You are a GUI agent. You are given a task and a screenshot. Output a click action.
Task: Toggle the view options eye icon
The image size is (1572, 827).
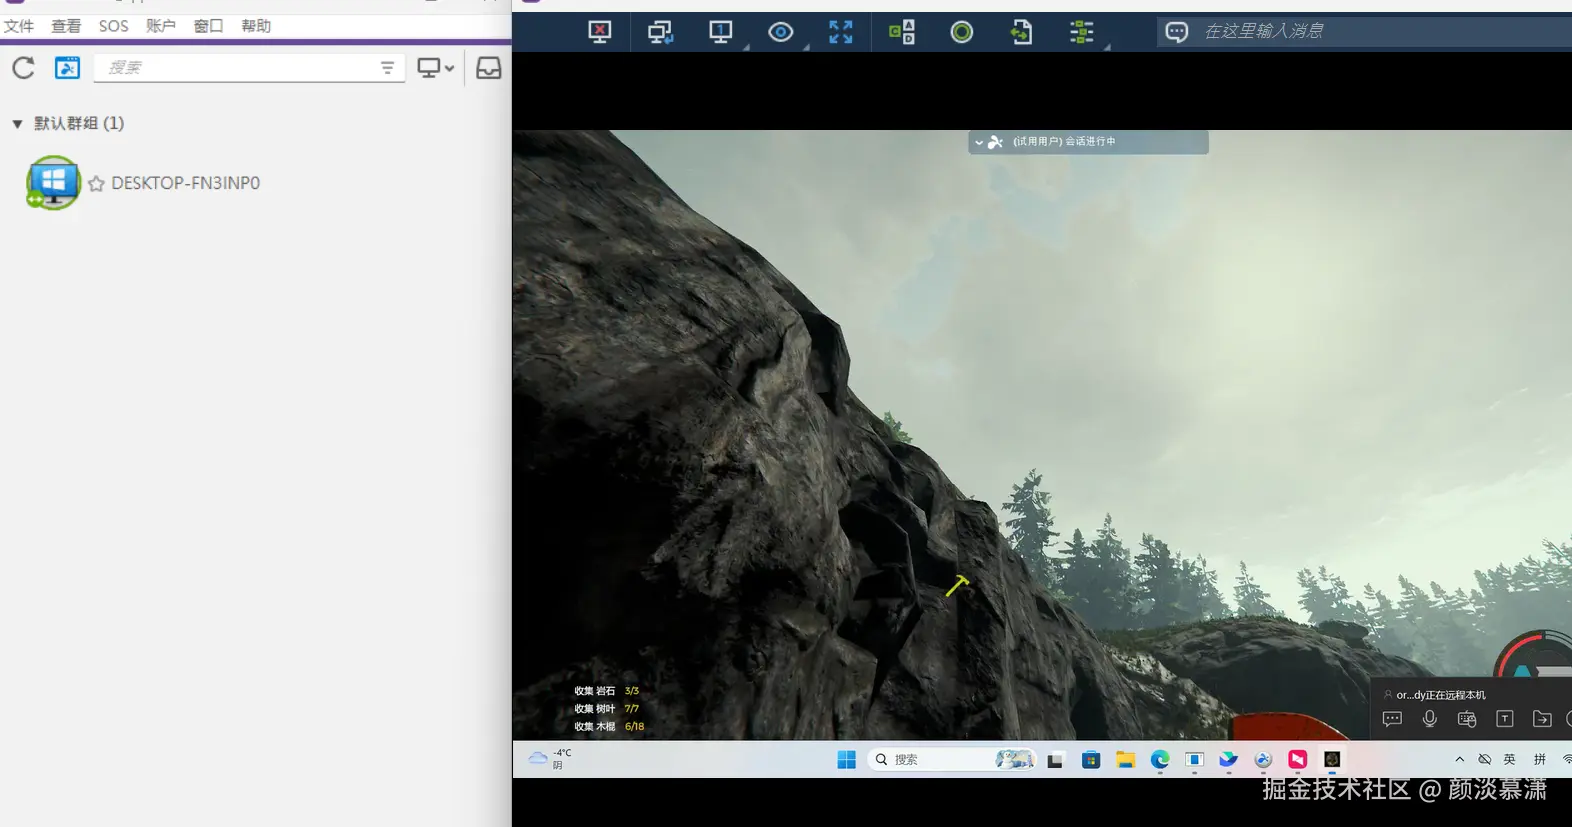point(781,32)
